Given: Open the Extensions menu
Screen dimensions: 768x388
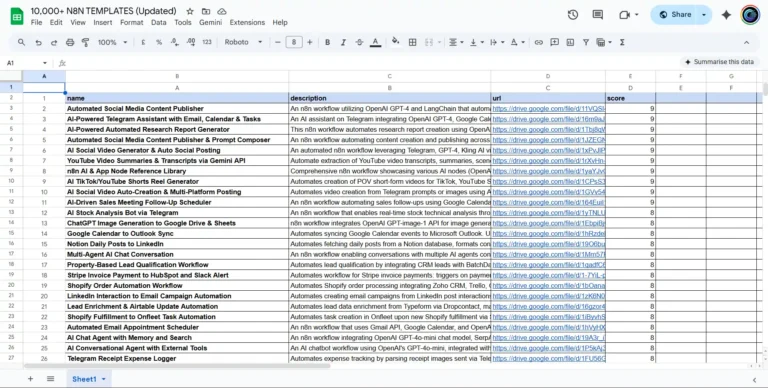Looking at the screenshot, I should click(247, 23).
